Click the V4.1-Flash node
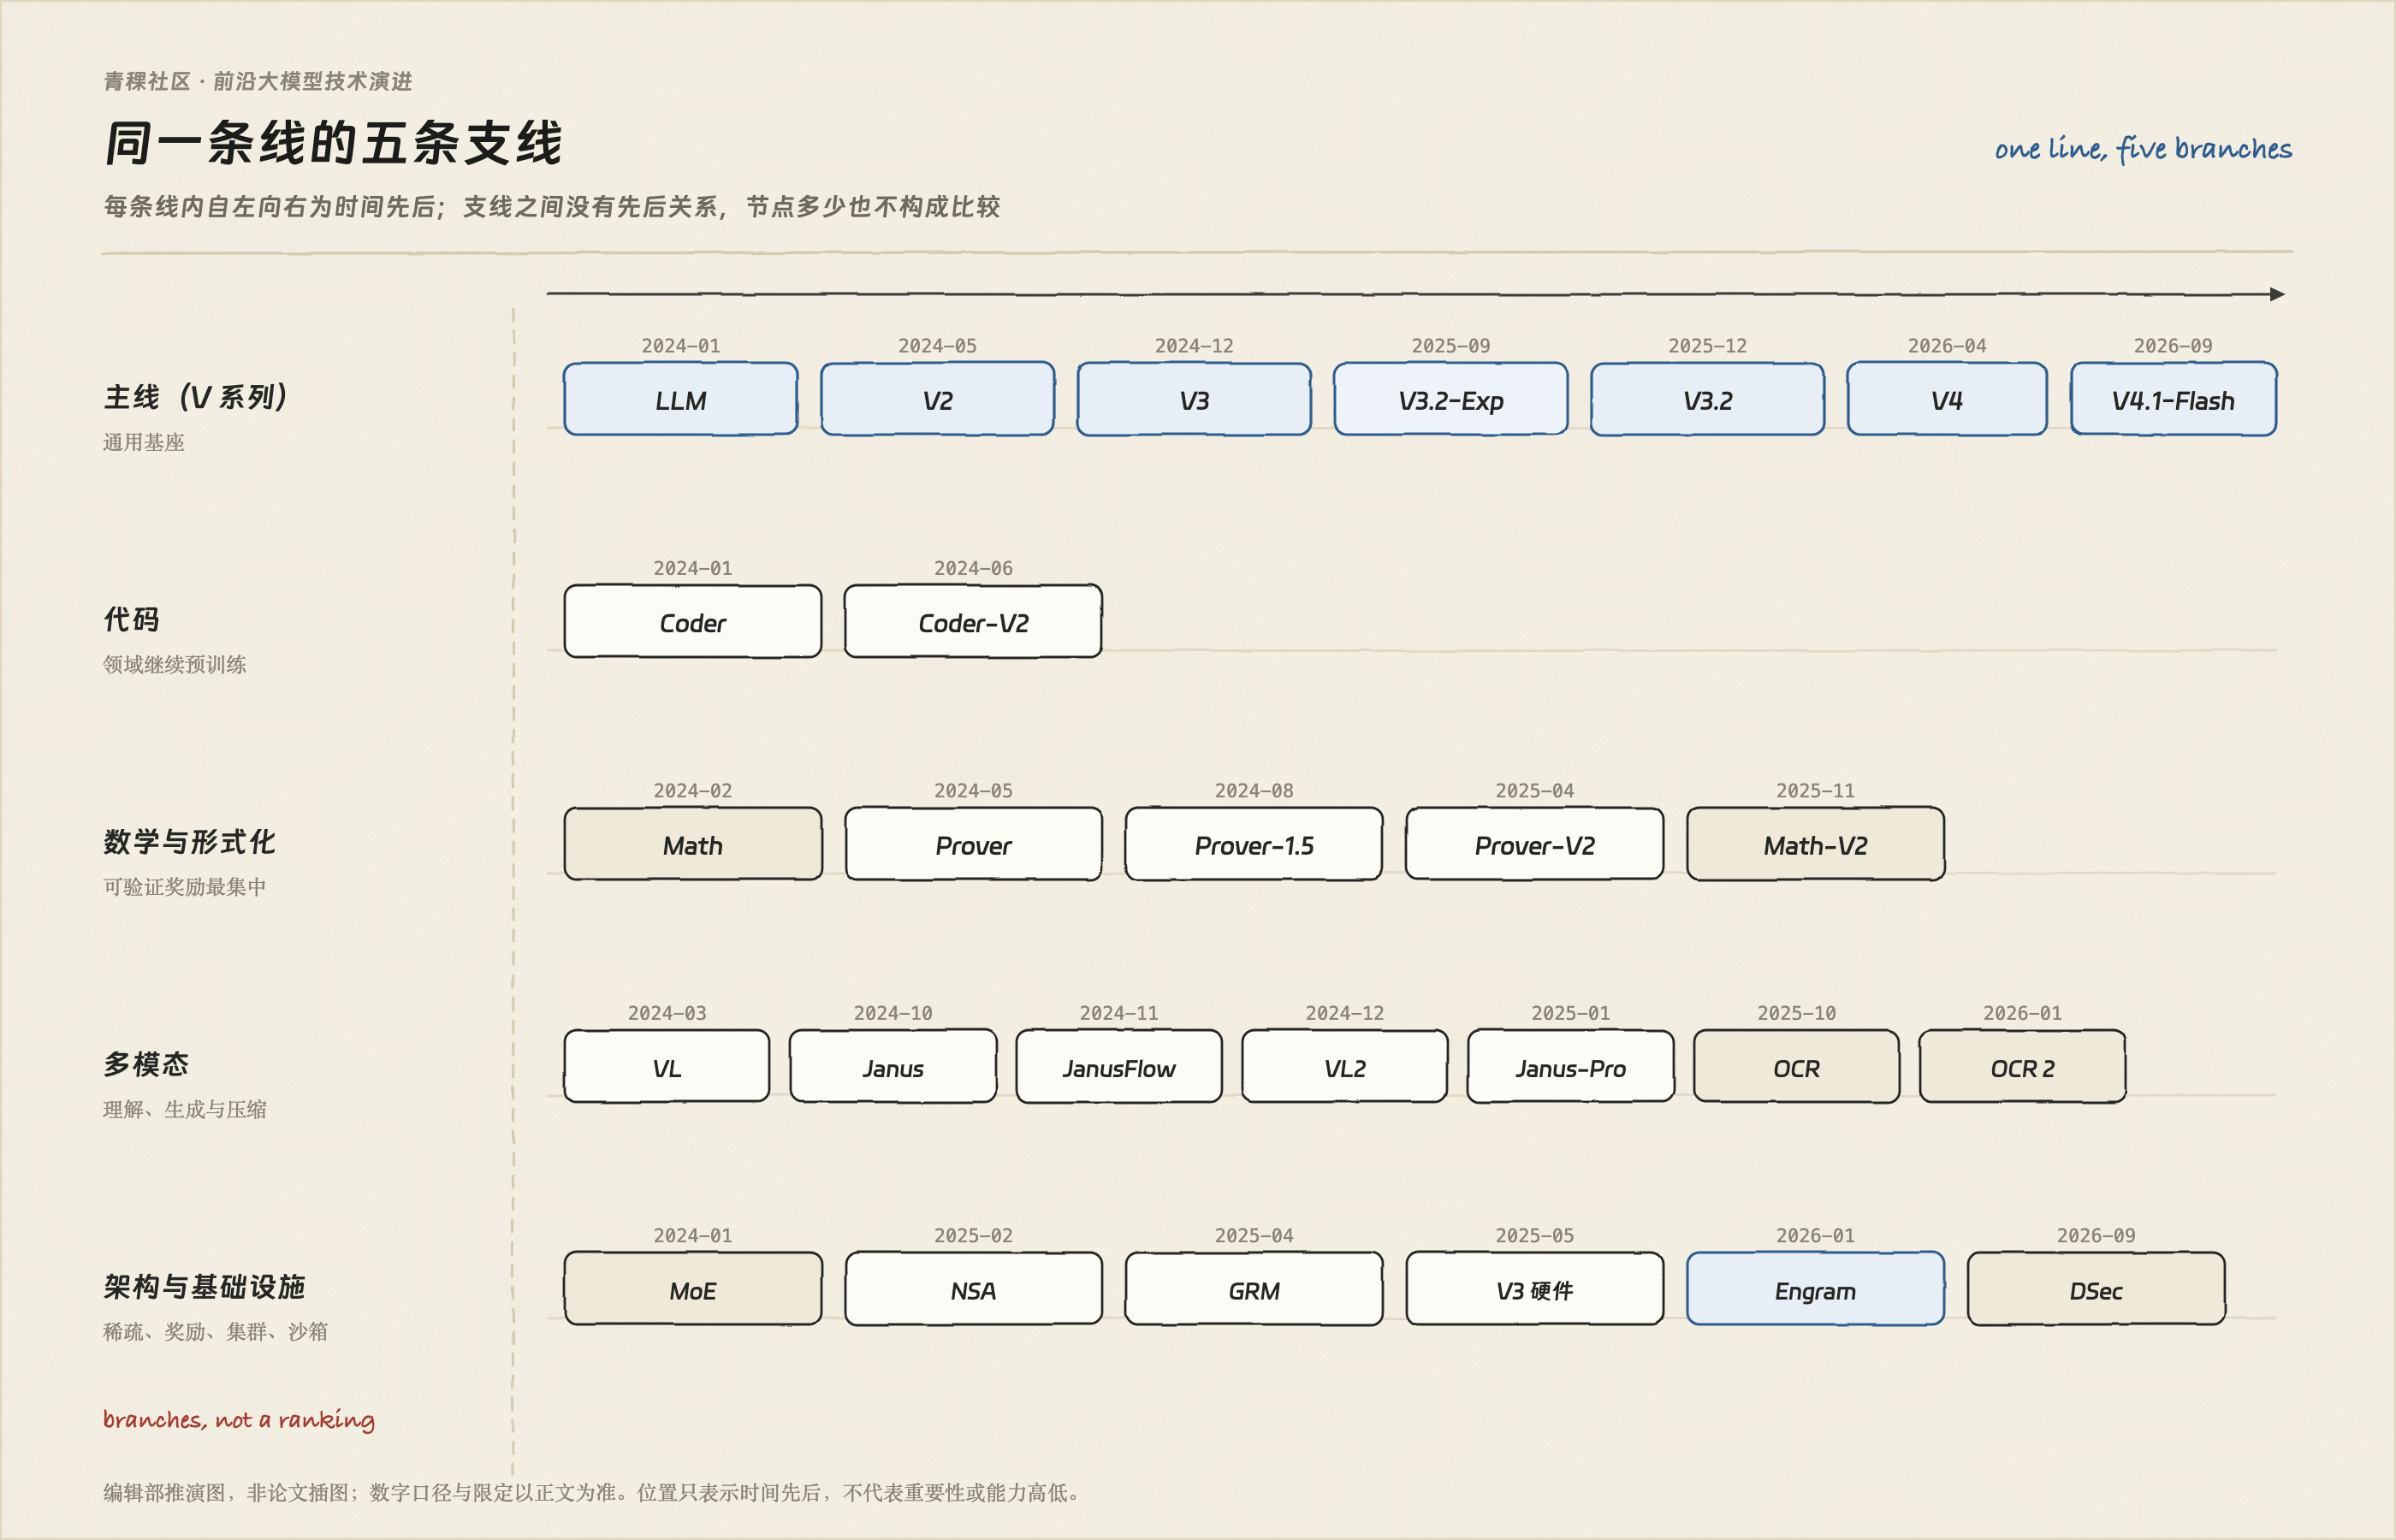This screenshot has height=1540, width=2396. (x=2173, y=399)
